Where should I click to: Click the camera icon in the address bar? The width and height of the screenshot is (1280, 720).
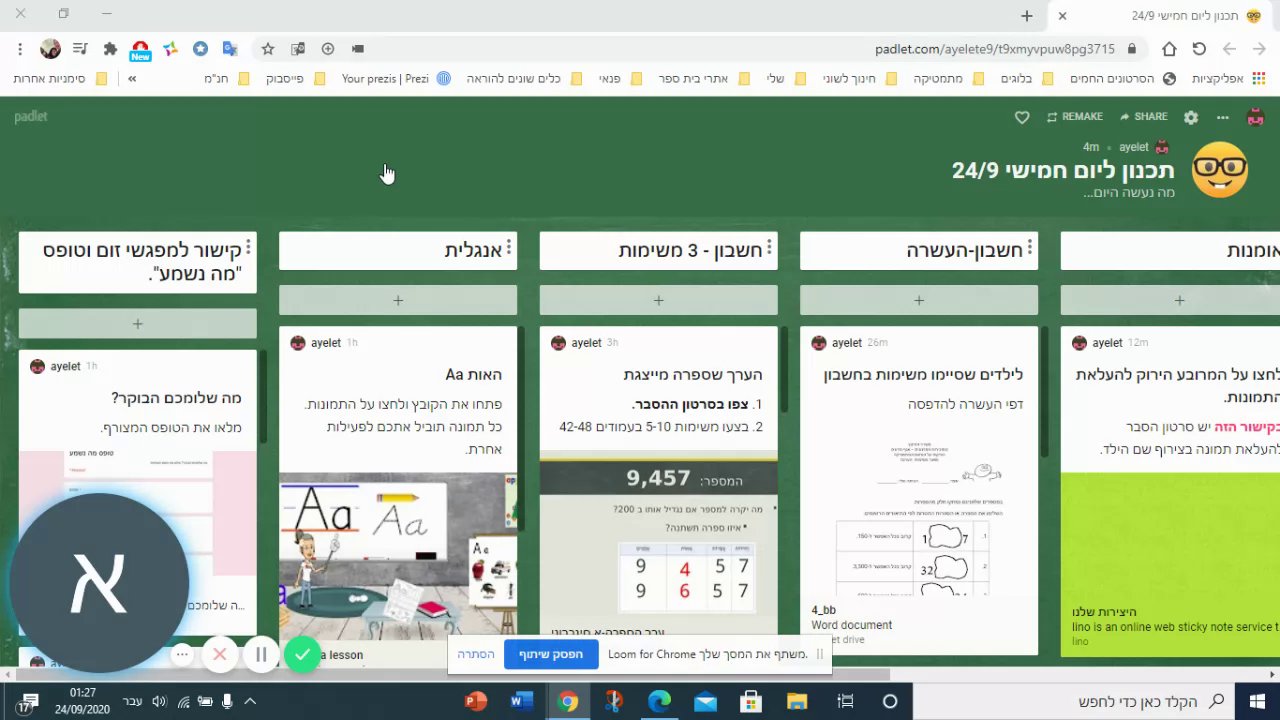[358, 48]
